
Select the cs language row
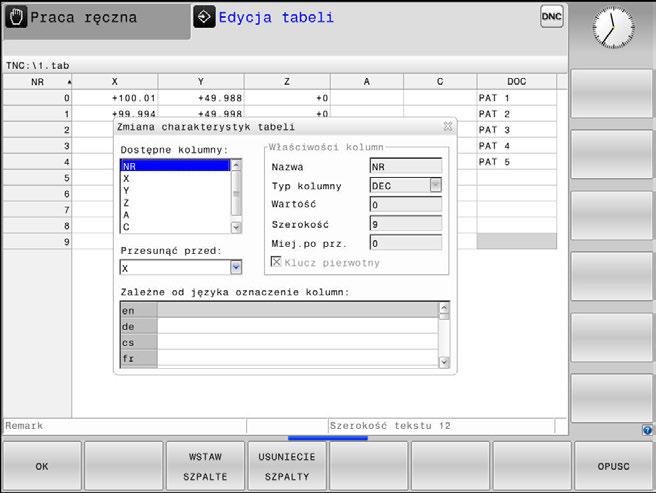coord(279,342)
